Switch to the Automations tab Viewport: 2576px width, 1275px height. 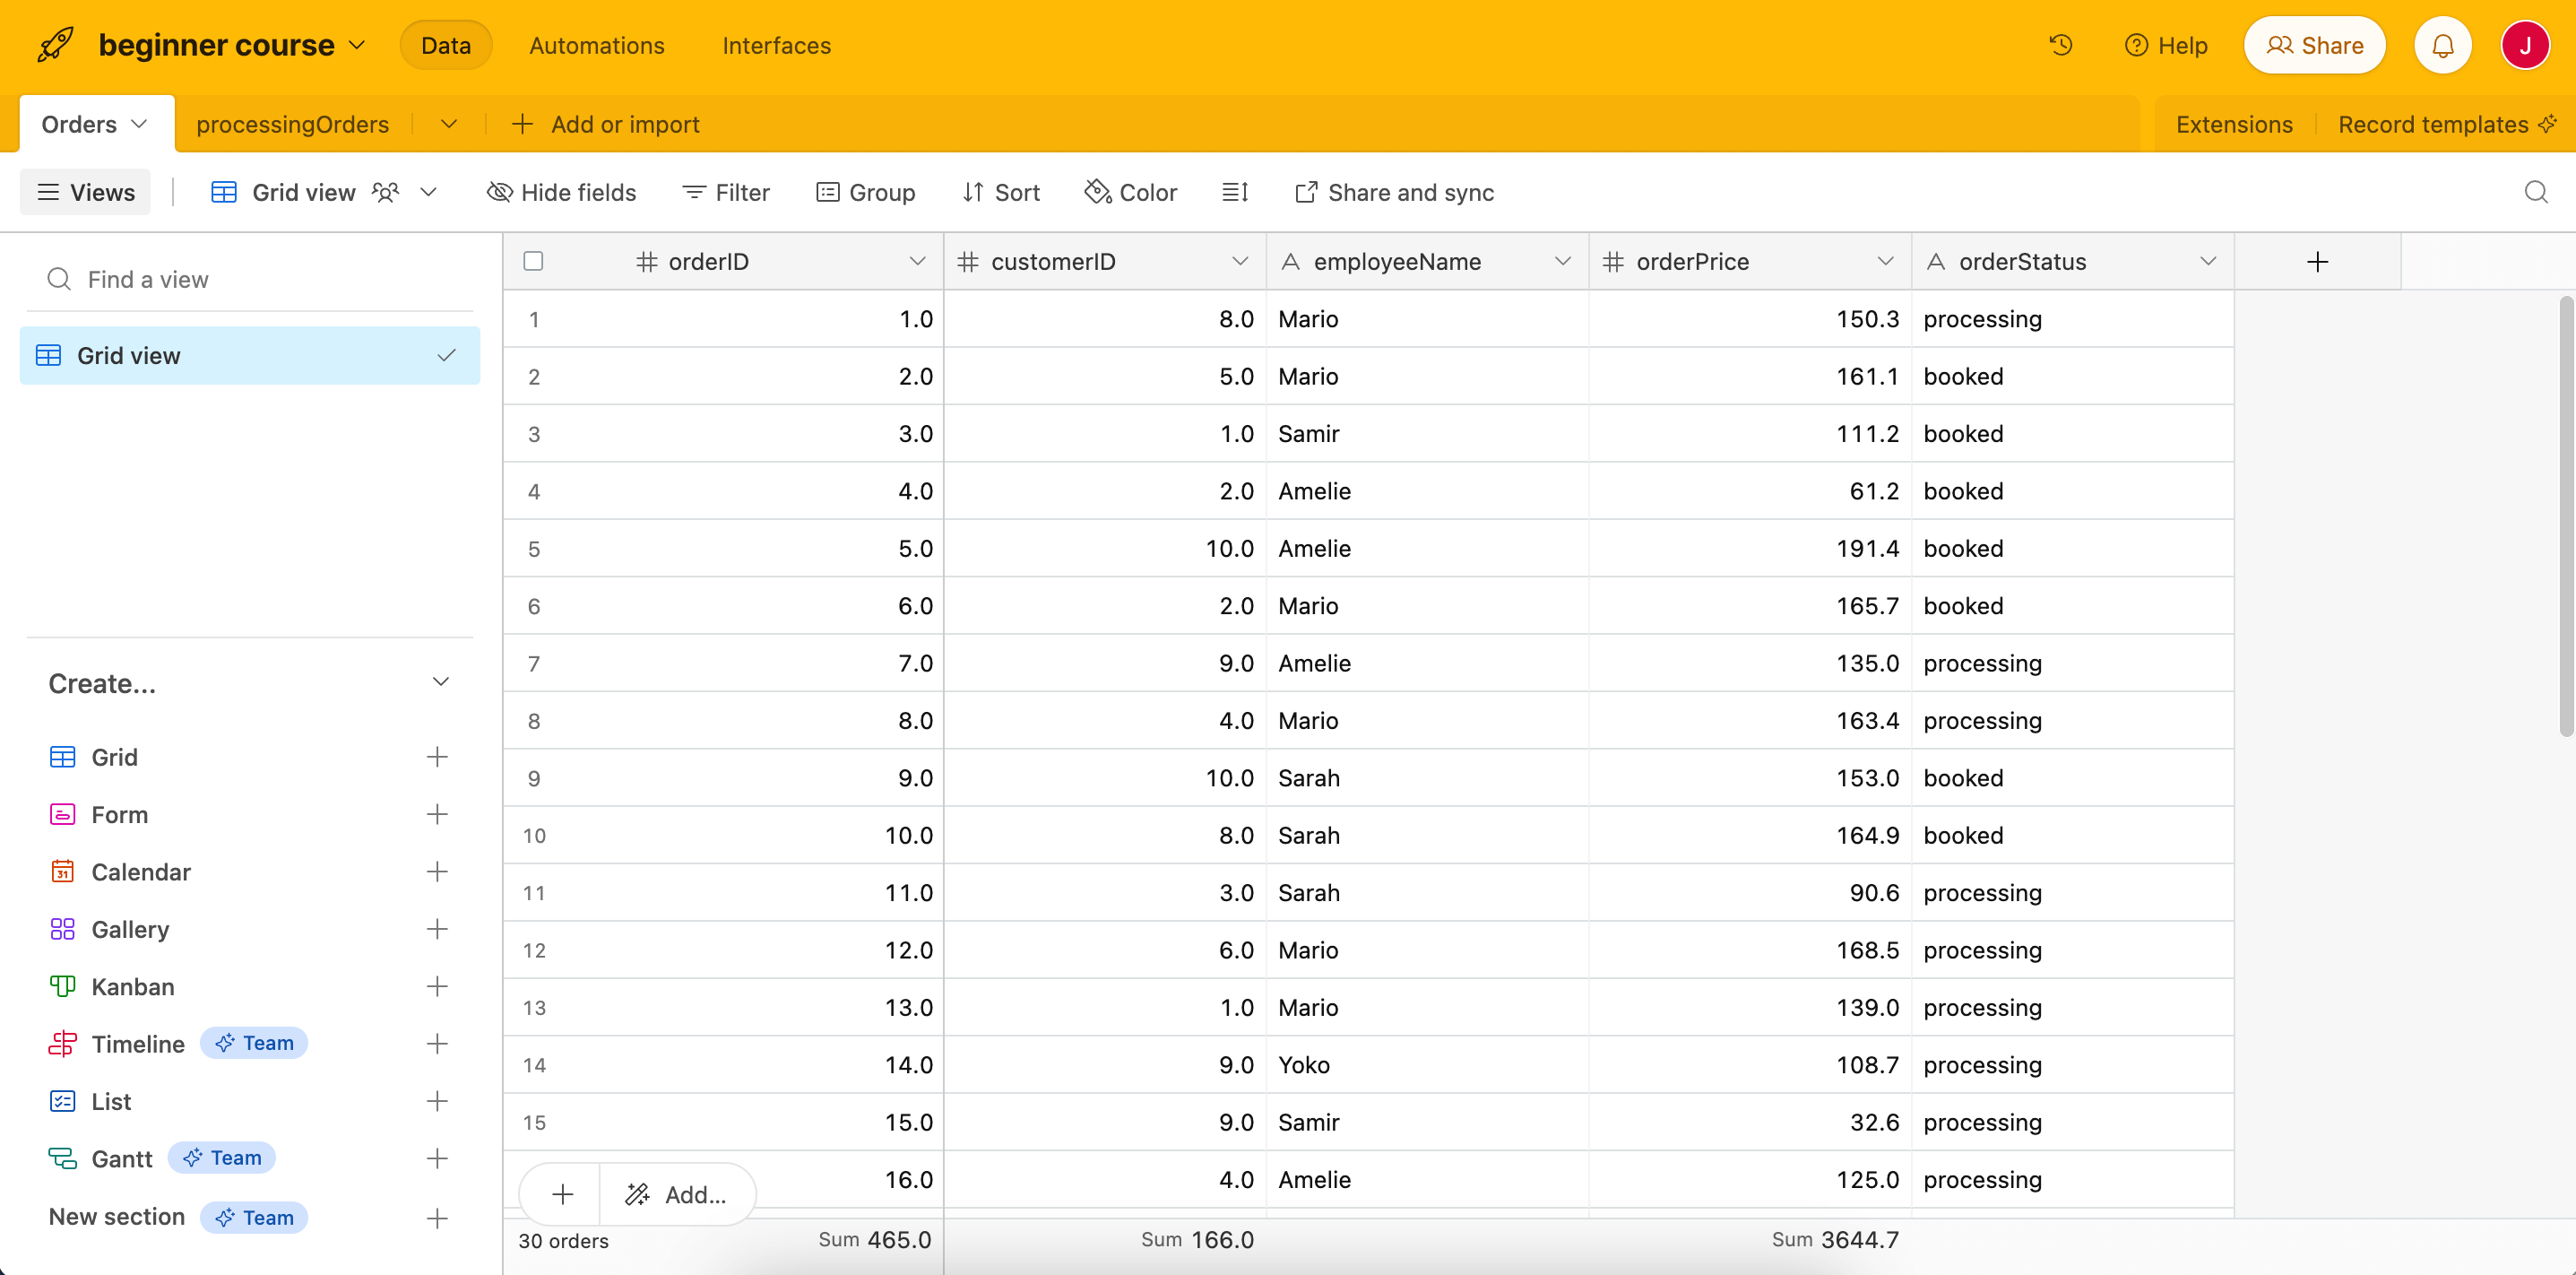coord(596,45)
